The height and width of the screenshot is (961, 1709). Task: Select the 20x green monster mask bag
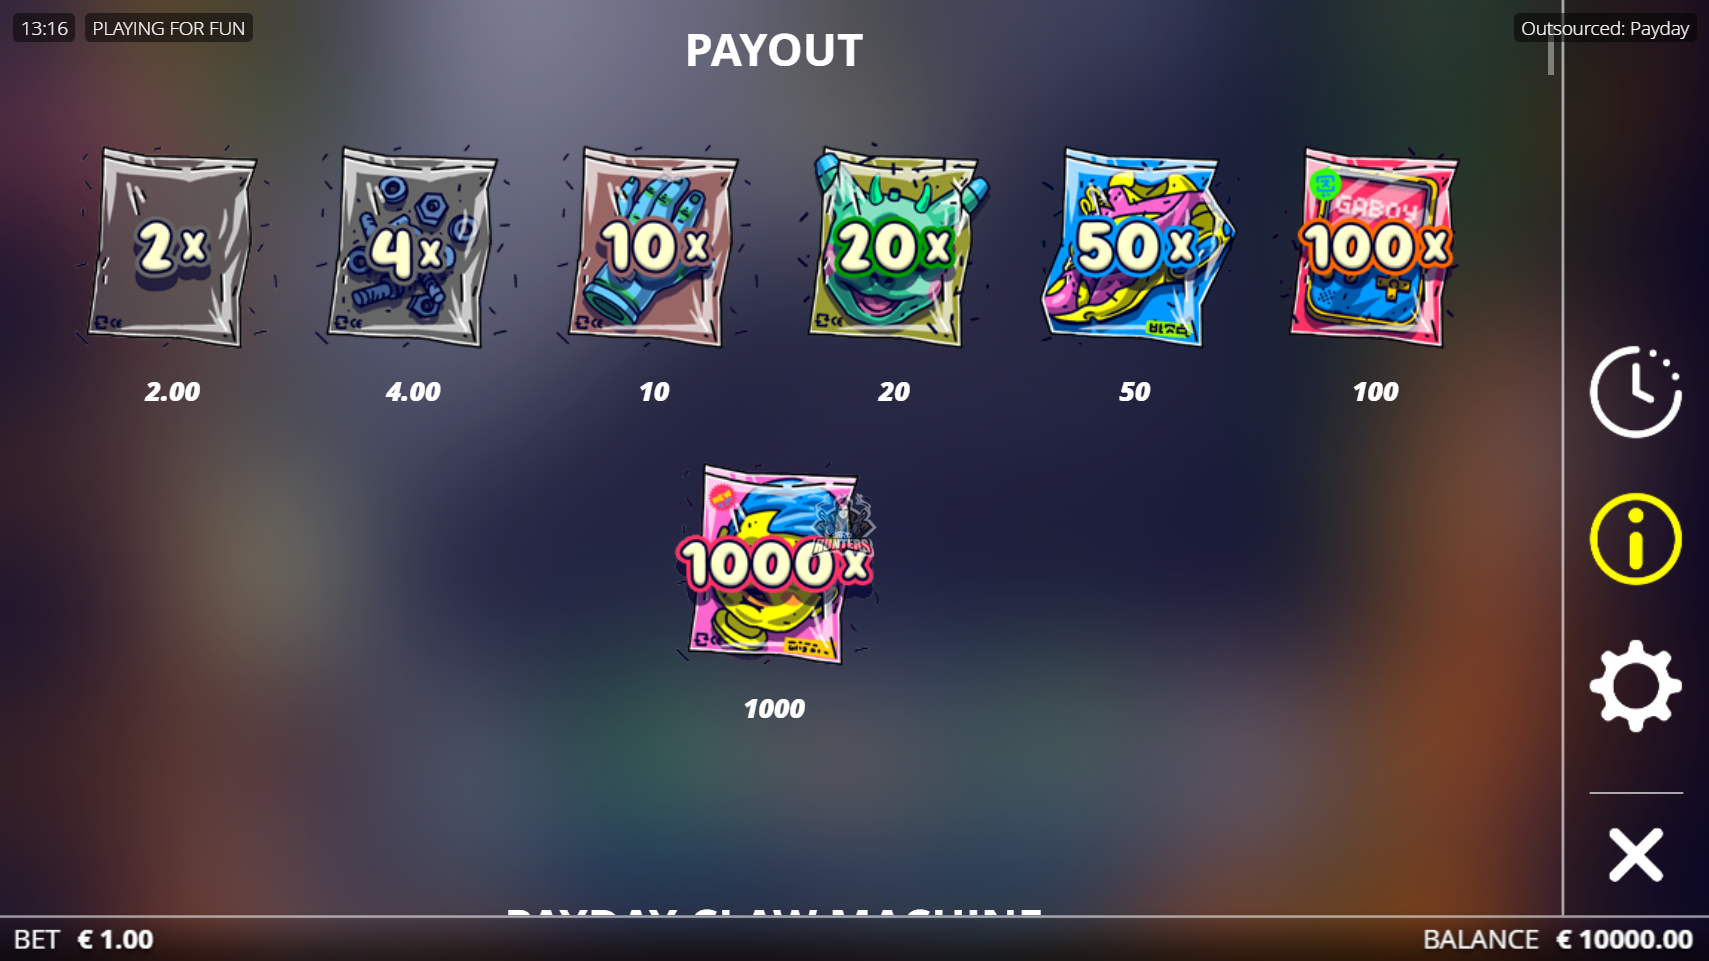pyautogui.click(x=894, y=248)
